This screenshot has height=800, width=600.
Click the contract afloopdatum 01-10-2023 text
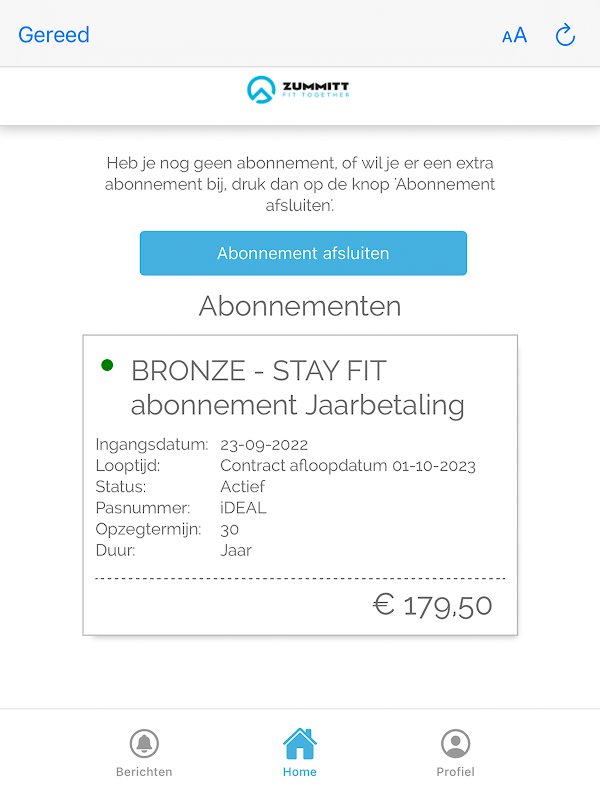(348, 466)
